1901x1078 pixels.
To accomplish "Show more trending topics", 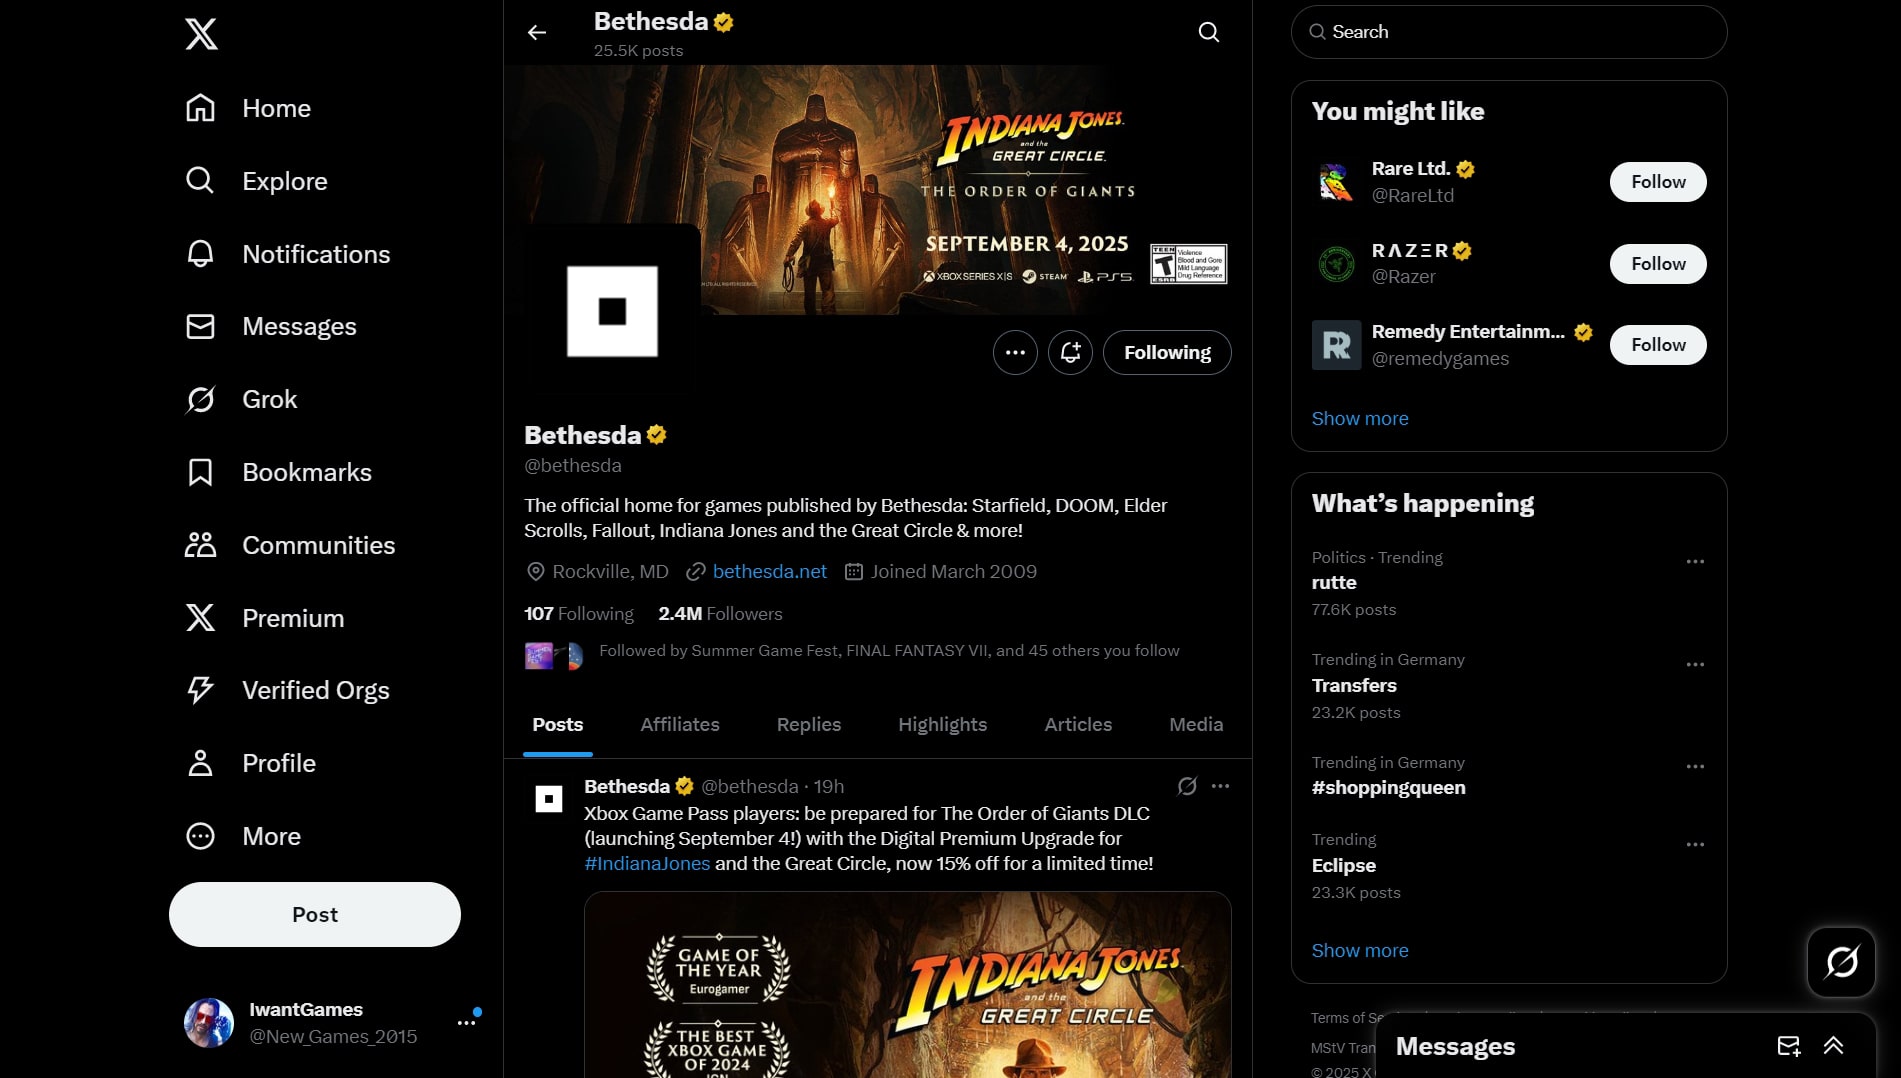I will coord(1360,950).
